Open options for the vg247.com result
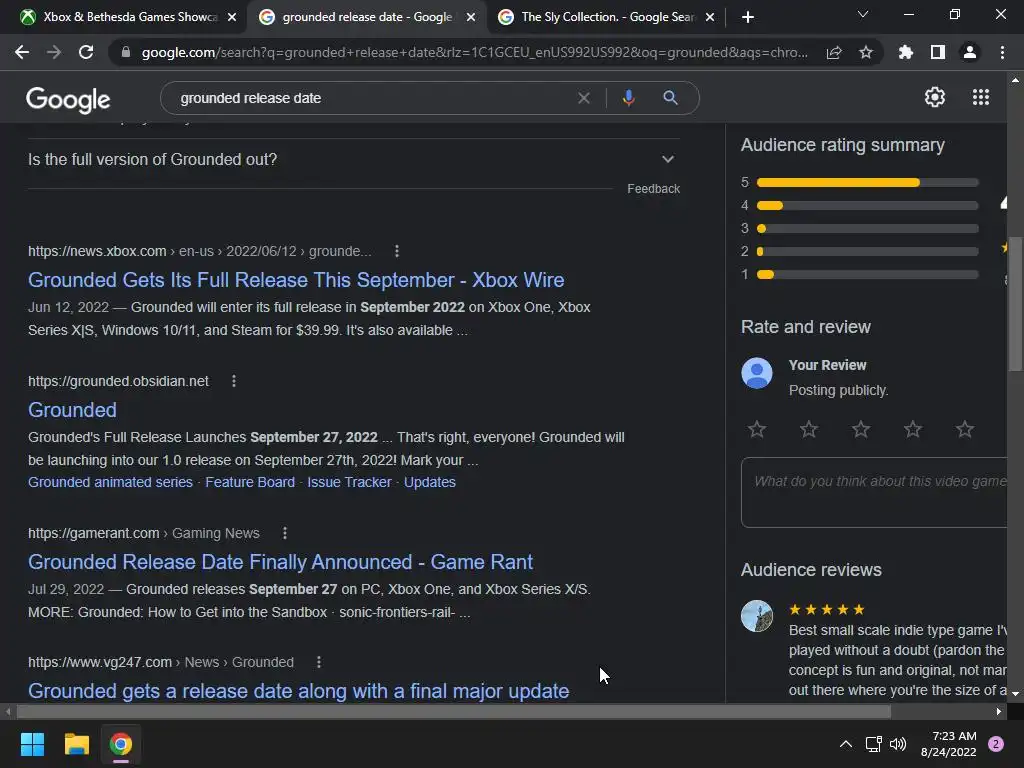This screenshot has width=1024, height=768. click(x=319, y=662)
